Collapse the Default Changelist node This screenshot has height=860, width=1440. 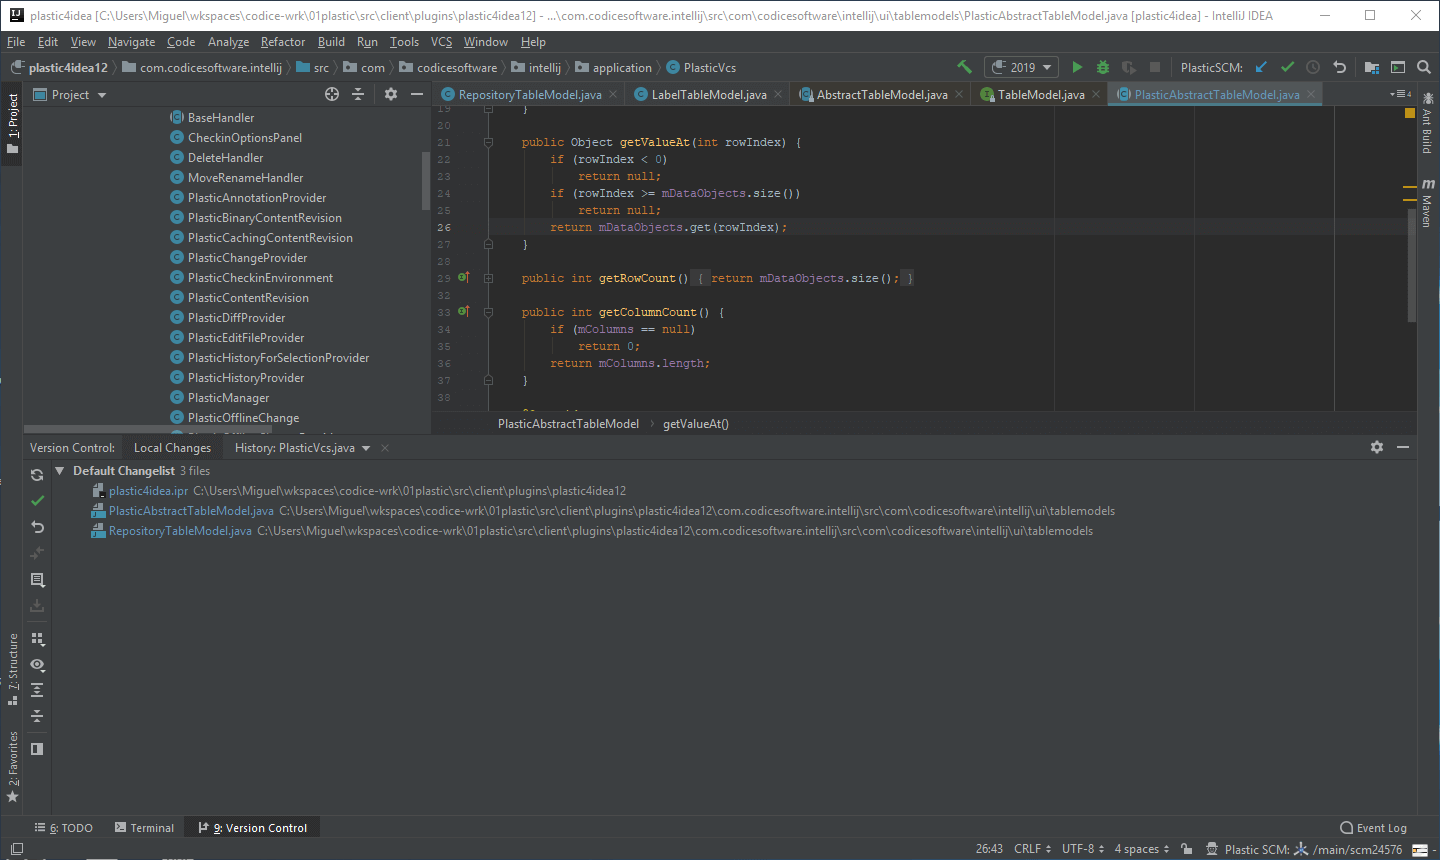click(59, 470)
